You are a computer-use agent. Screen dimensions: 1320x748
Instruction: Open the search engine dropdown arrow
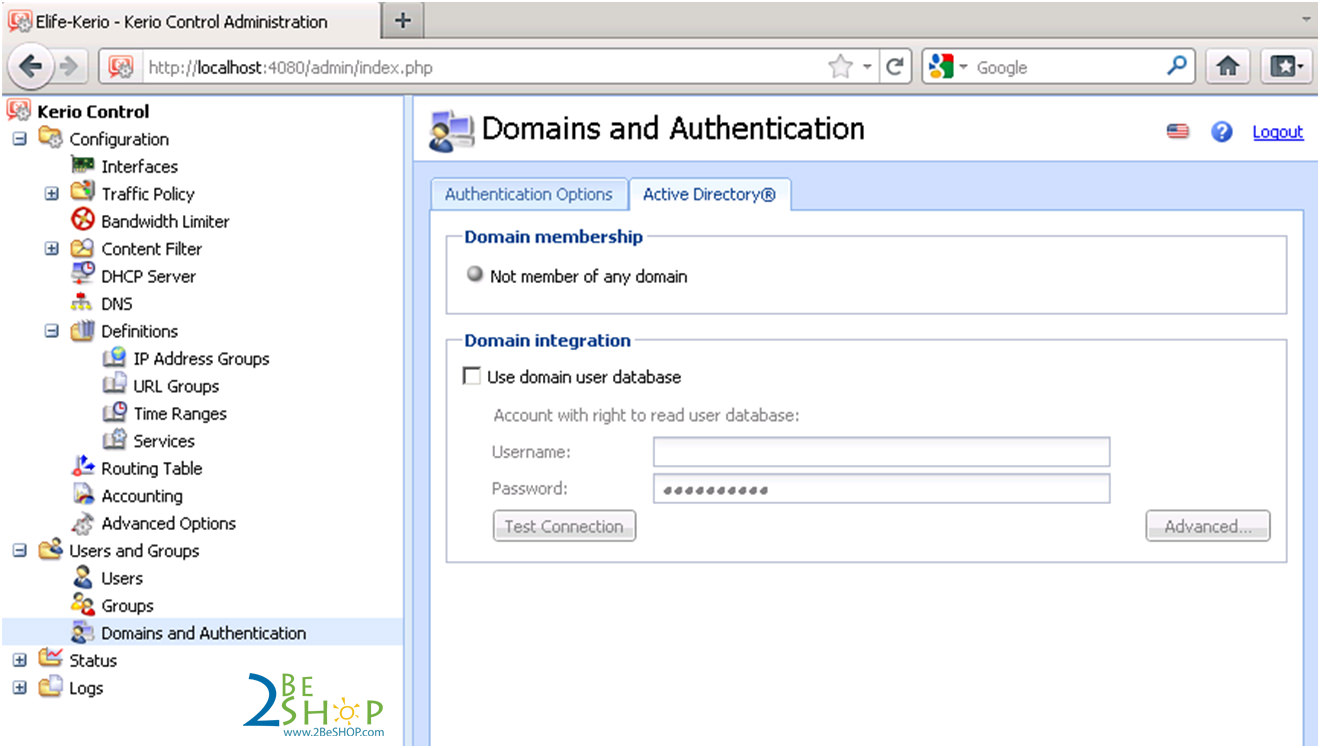tap(964, 67)
